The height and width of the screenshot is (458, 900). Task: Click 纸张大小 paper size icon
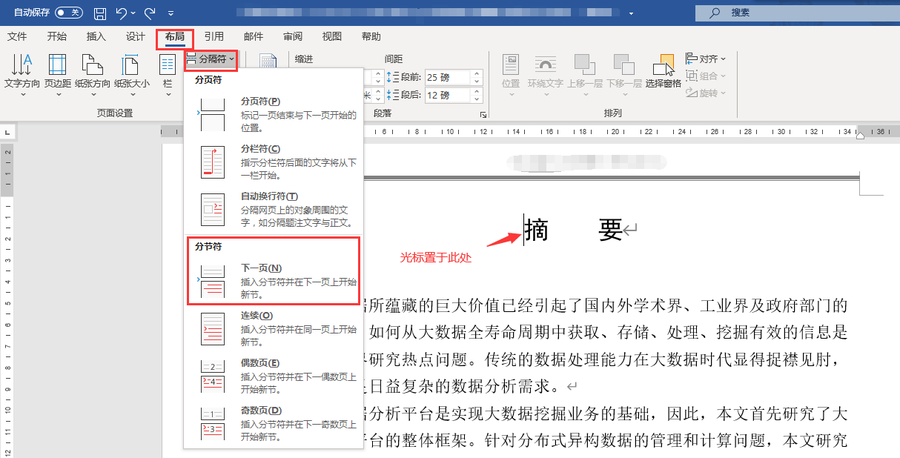pos(132,72)
